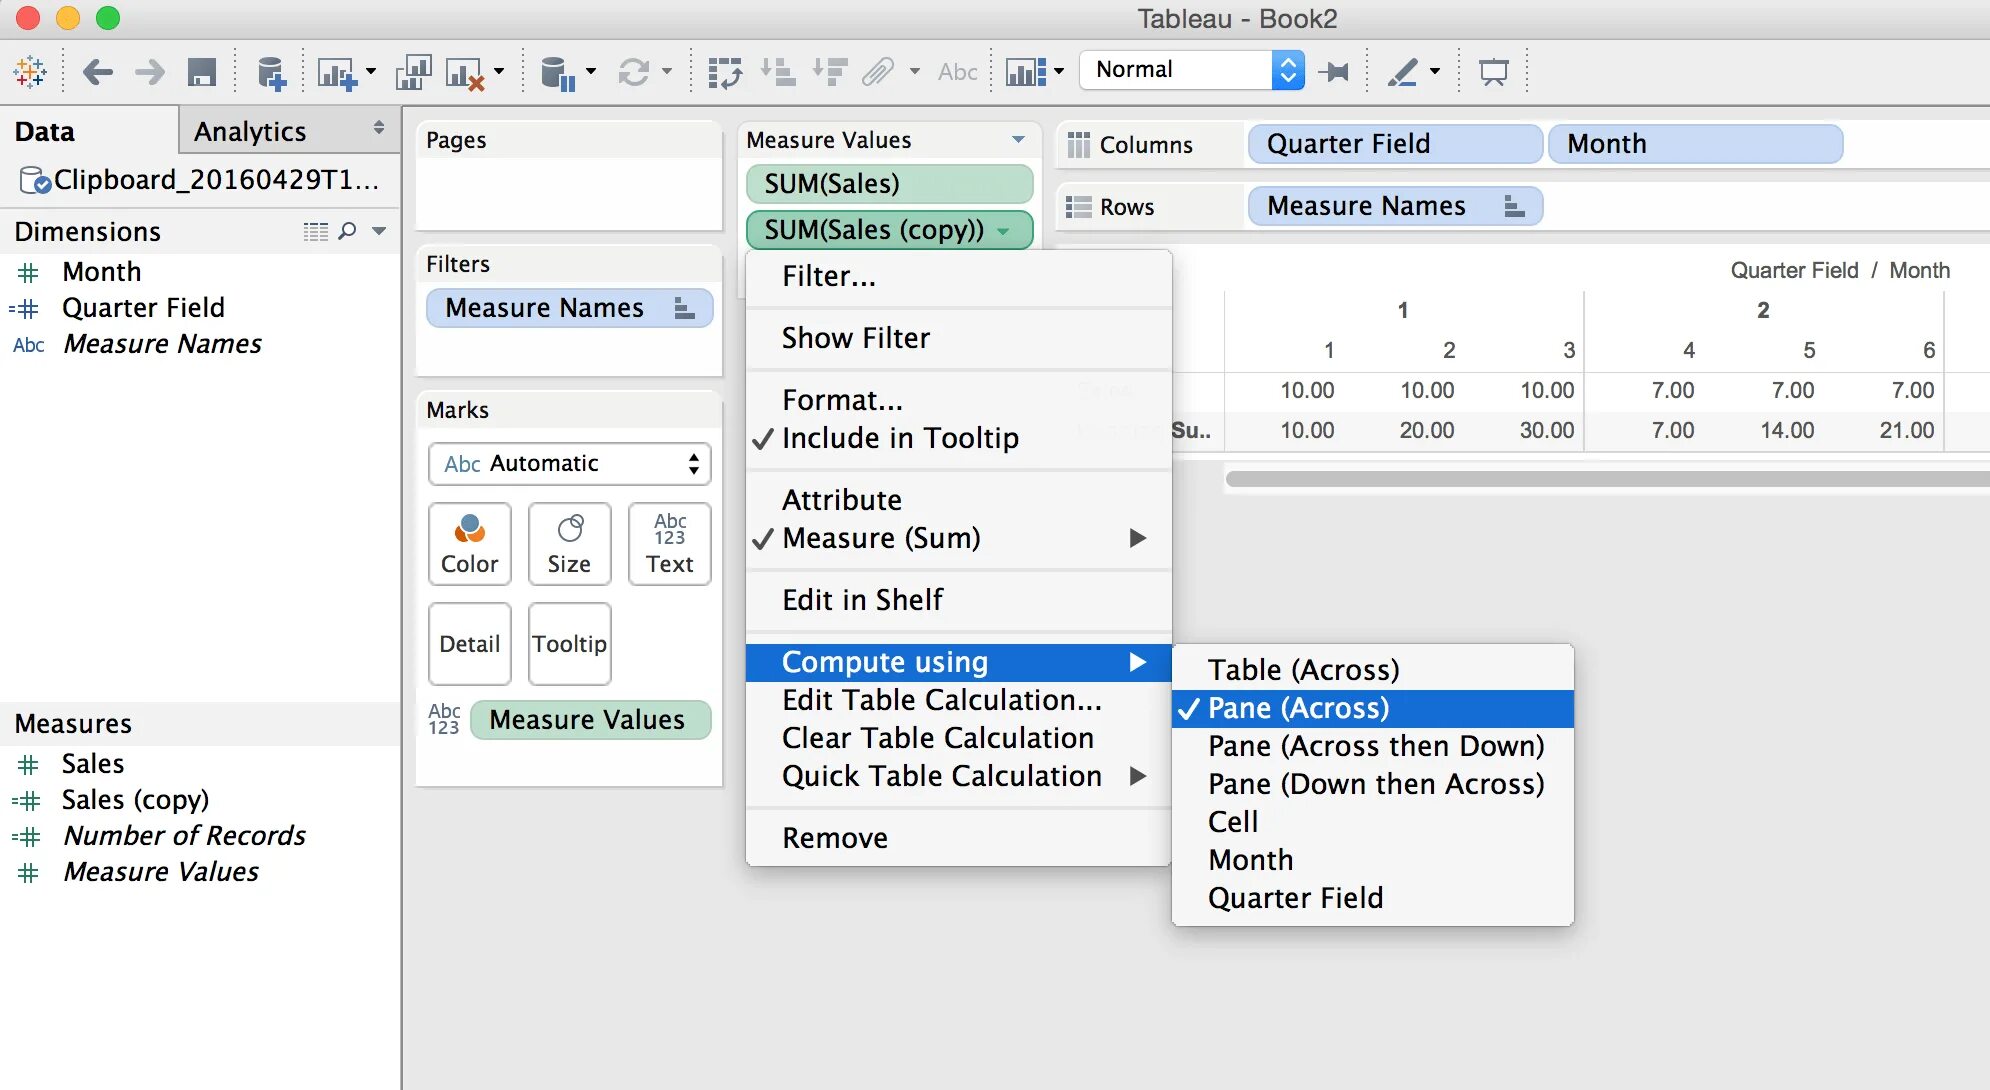Choose Edit Table Calculation menu entry
The width and height of the screenshot is (1990, 1090).
(941, 700)
